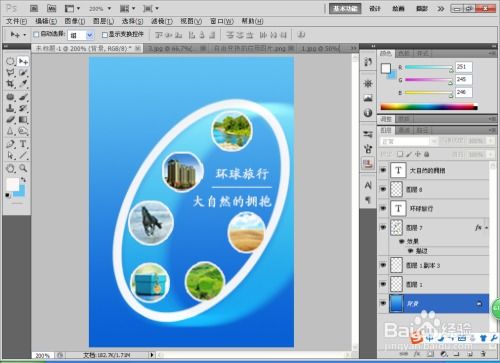Select the Dodge tool
The image size is (500, 363).
[23, 131]
